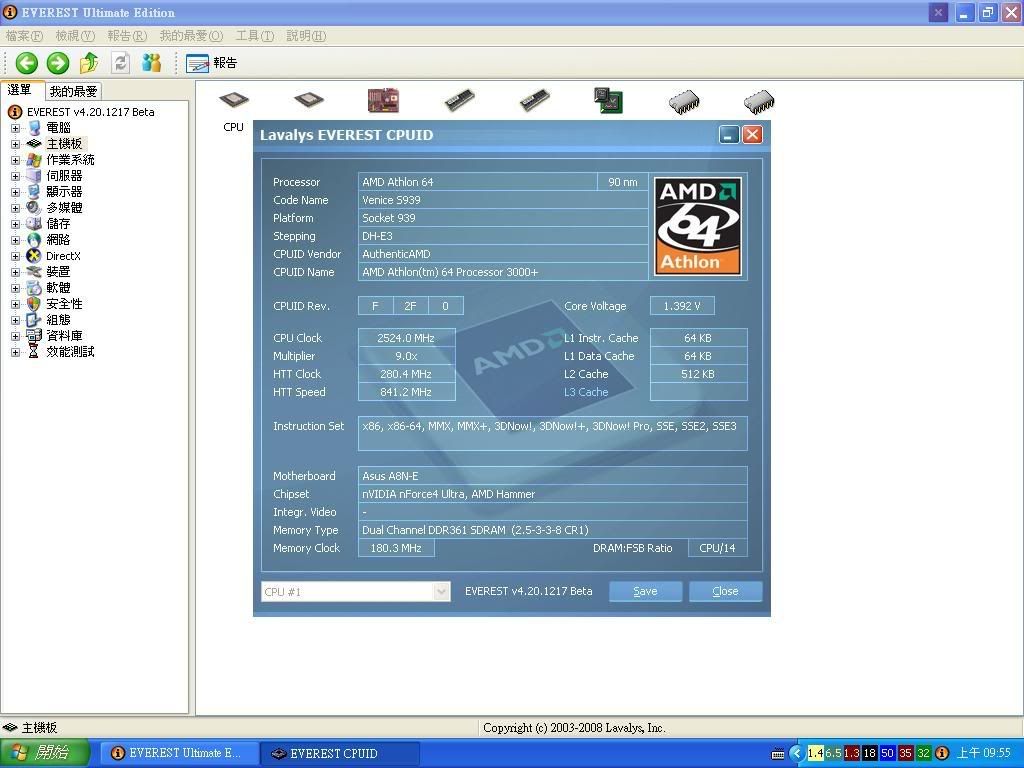Click the 軟體 software icon in the tree
Image resolution: width=1024 pixels, height=768 pixels.
pyautogui.click(x=34, y=287)
